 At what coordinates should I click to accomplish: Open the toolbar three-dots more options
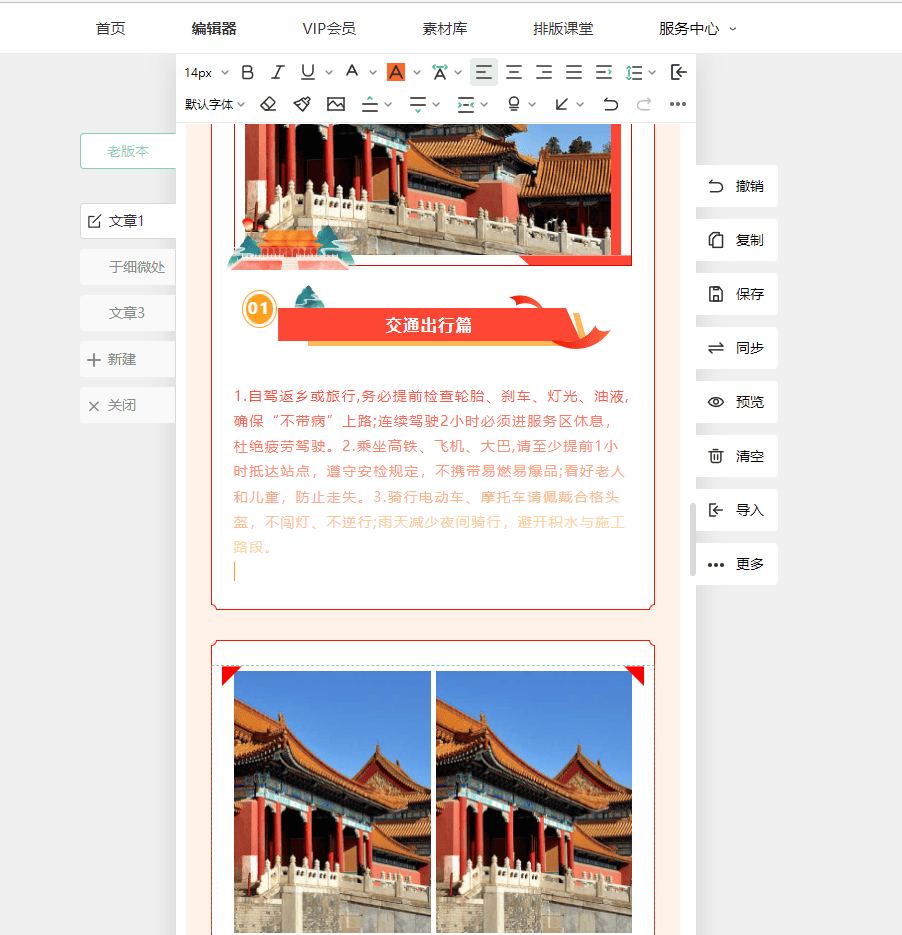(678, 104)
